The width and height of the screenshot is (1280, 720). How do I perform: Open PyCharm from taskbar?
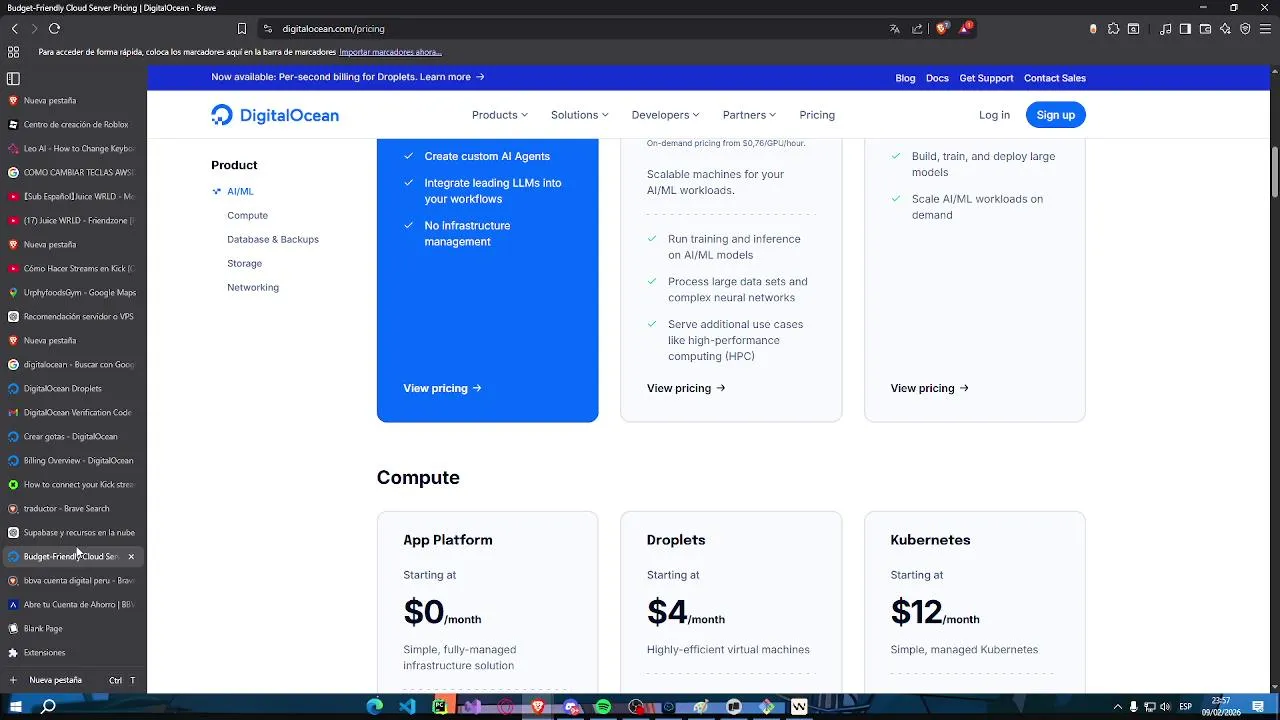(440, 707)
